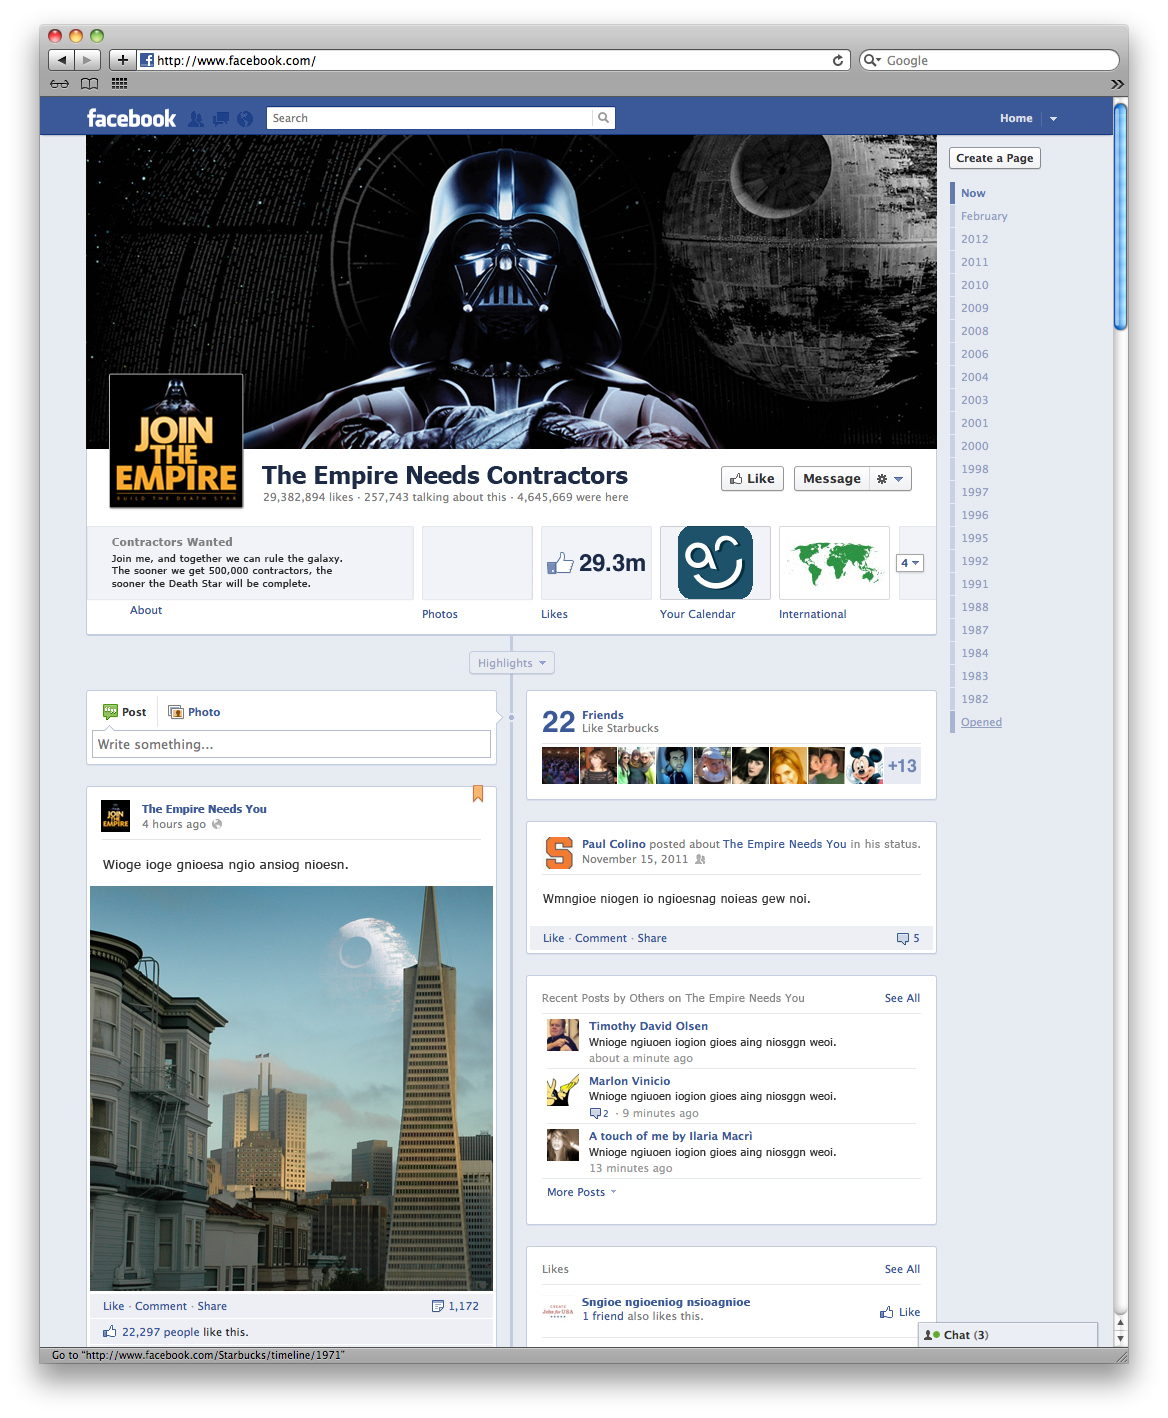Viewport: 1168px width, 1418px height.
Task: Click the post privacy globe icon
Action: coord(217,824)
